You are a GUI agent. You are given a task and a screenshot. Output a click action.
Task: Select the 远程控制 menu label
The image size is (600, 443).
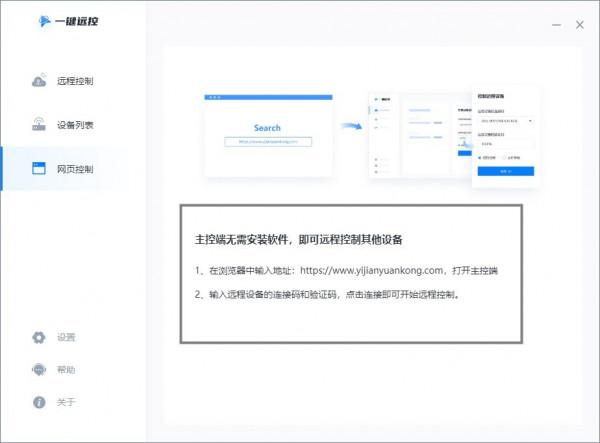(75, 81)
